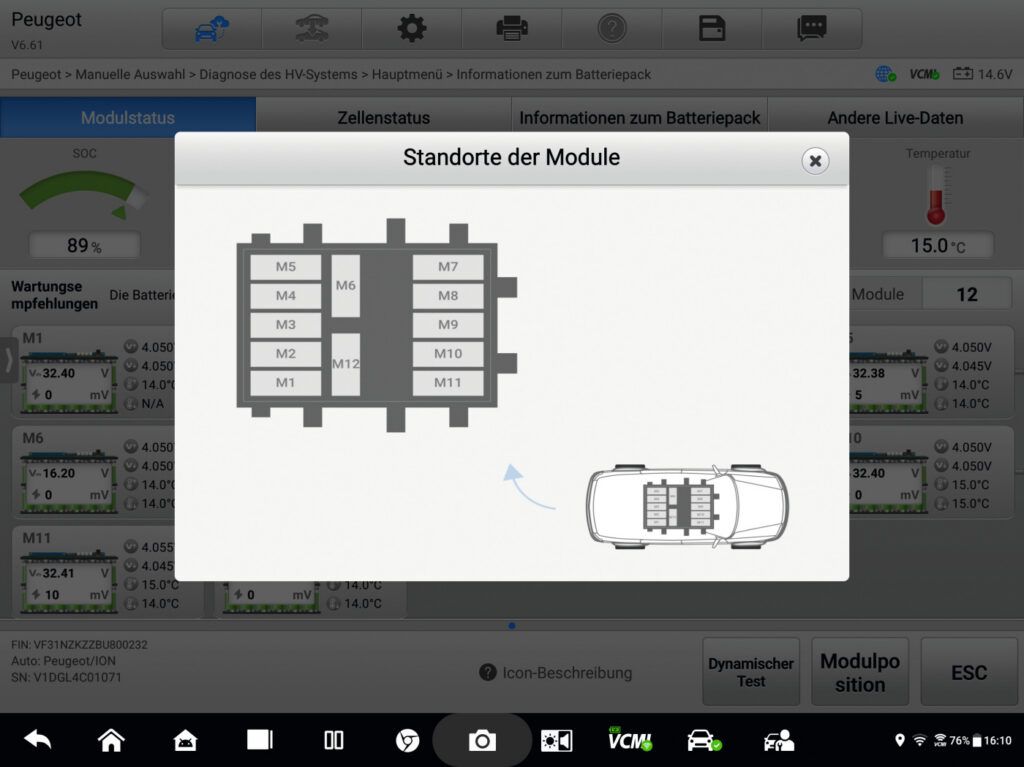Expand the left side panel arrow
Viewport: 1024px width, 767px height.
click(9, 360)
